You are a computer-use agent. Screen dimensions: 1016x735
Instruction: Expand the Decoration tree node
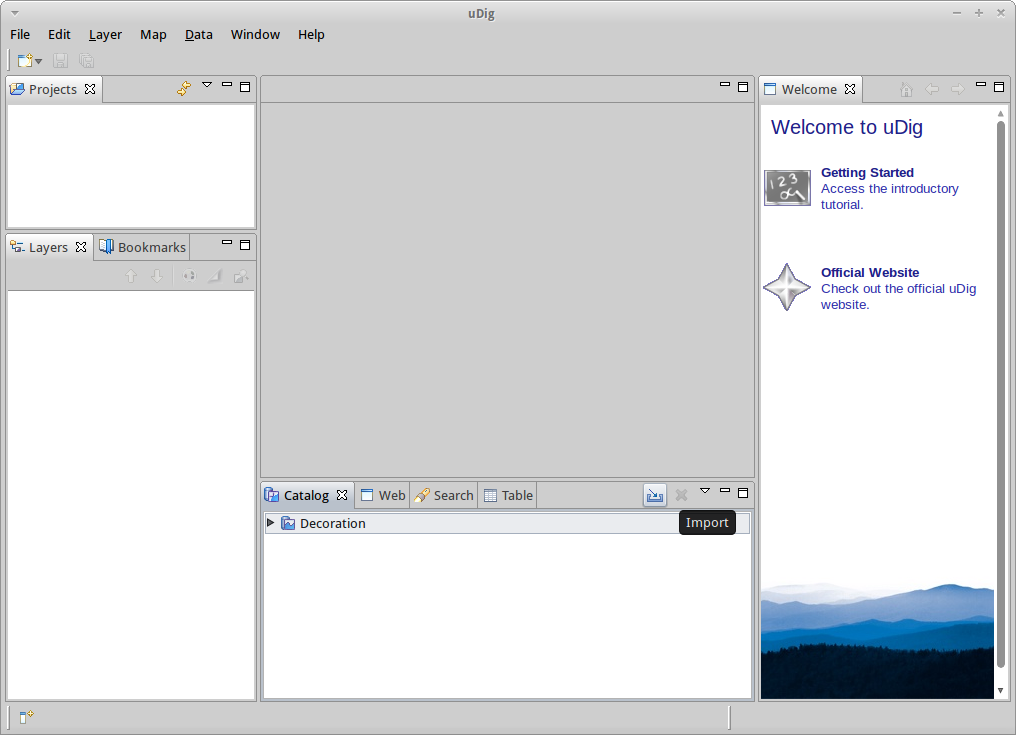tap(271, 523)
